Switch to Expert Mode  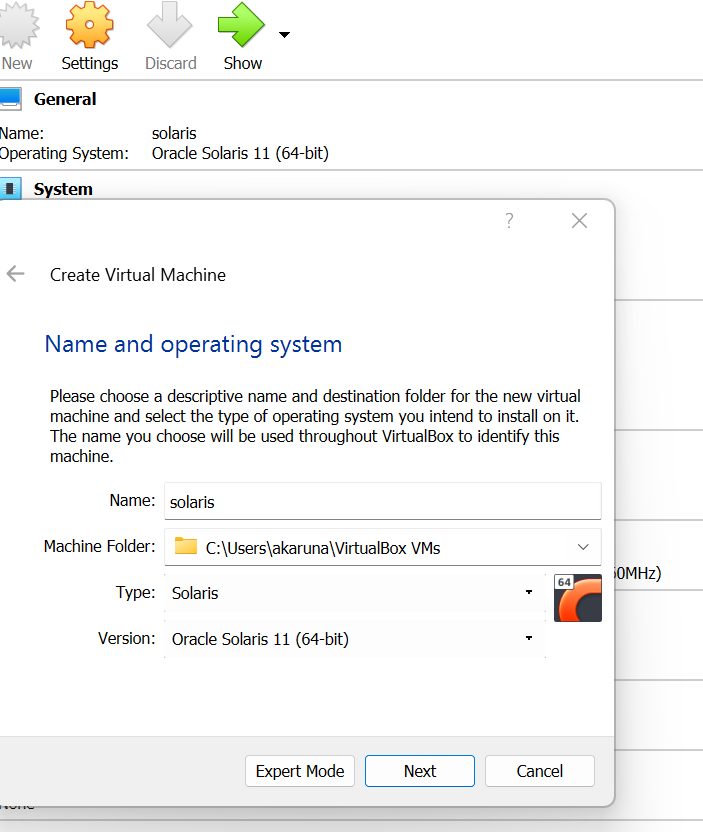pos(300,771)
